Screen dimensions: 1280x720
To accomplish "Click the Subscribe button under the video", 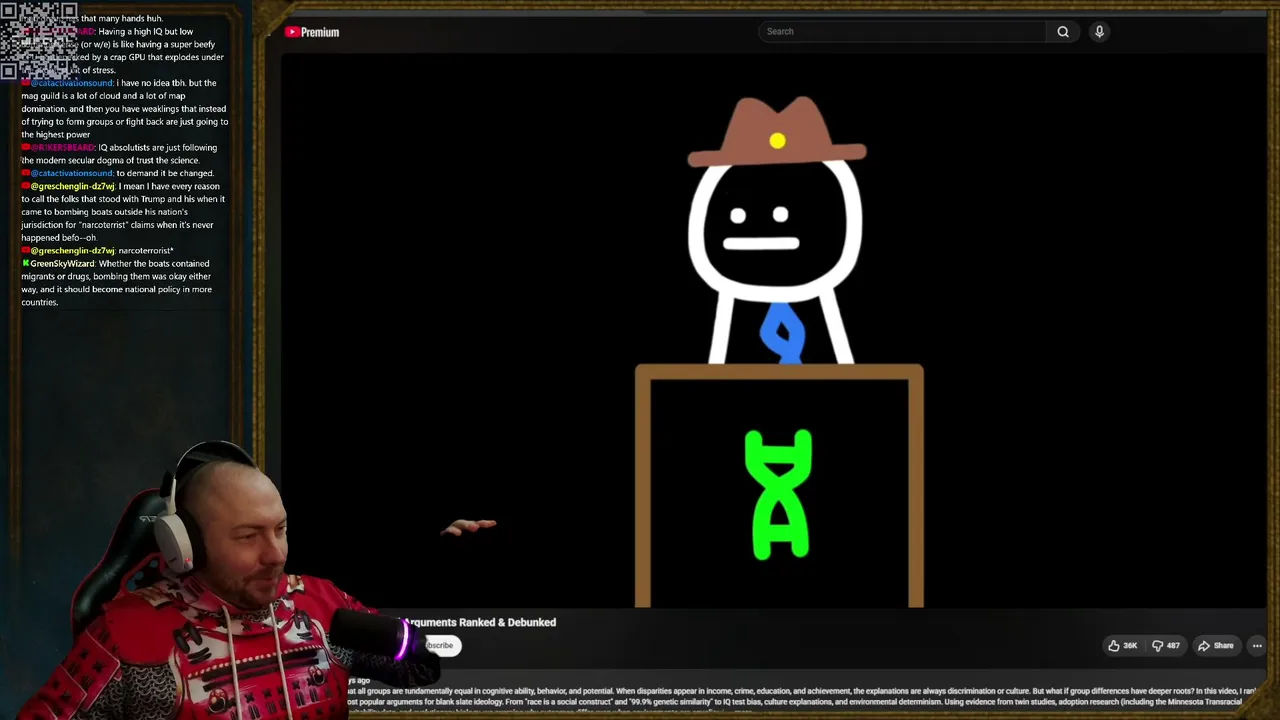I will pos(441,646).
